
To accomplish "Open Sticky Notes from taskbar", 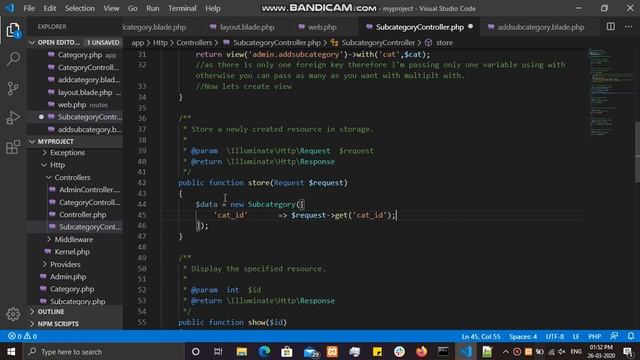I will point(377,351).
